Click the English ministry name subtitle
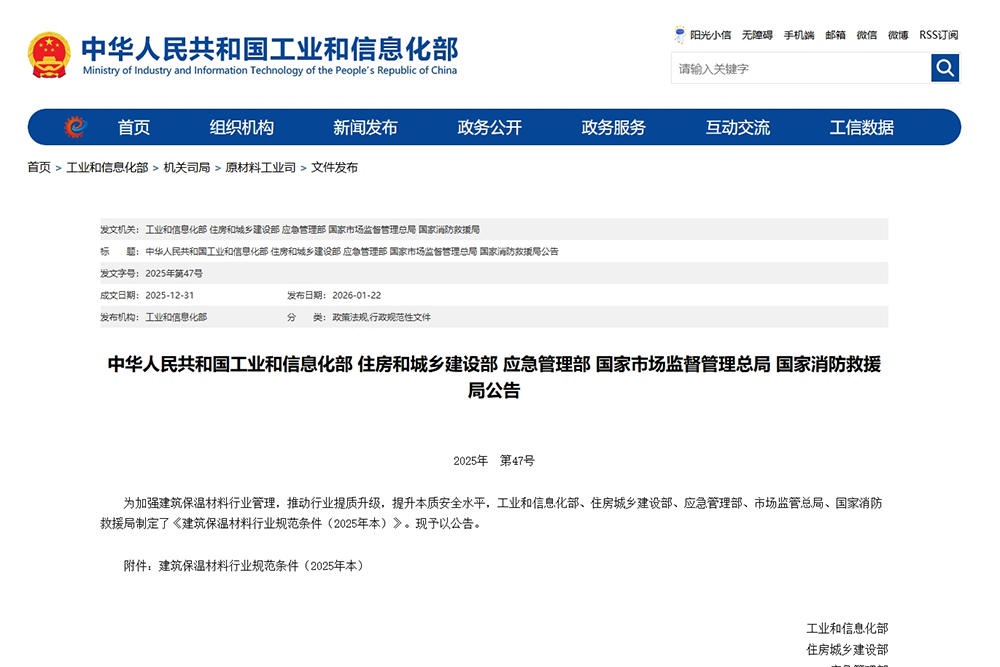 pos(270,70)
